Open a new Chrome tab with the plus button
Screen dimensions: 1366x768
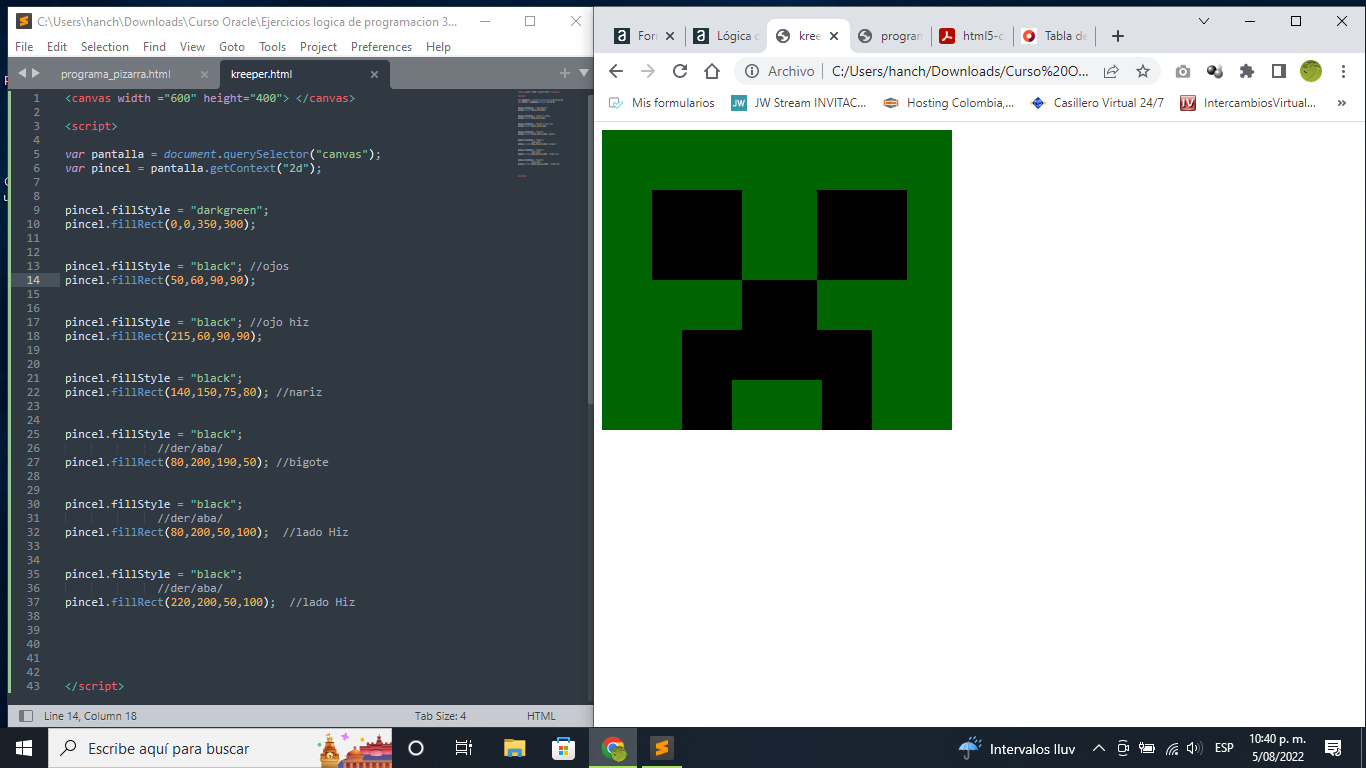coord(1118,36)
